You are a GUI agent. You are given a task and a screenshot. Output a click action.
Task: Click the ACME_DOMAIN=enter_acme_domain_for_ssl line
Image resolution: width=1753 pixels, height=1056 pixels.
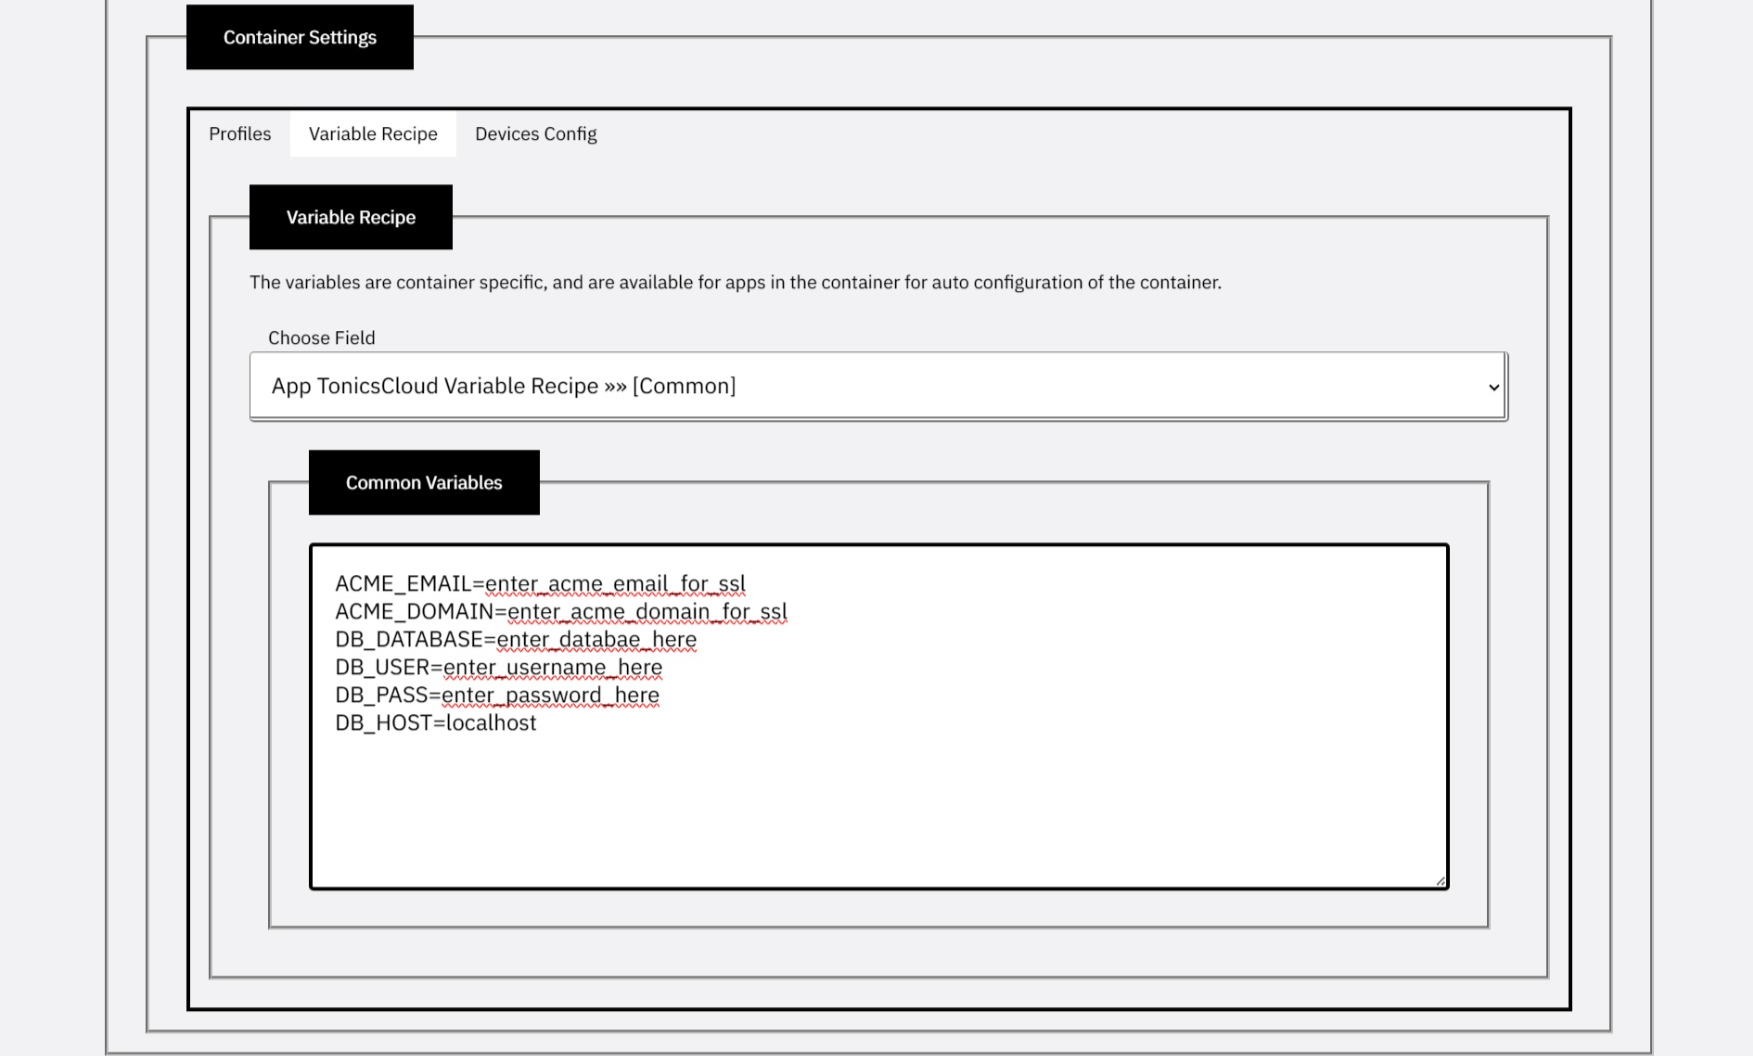[x=561, y=612]
